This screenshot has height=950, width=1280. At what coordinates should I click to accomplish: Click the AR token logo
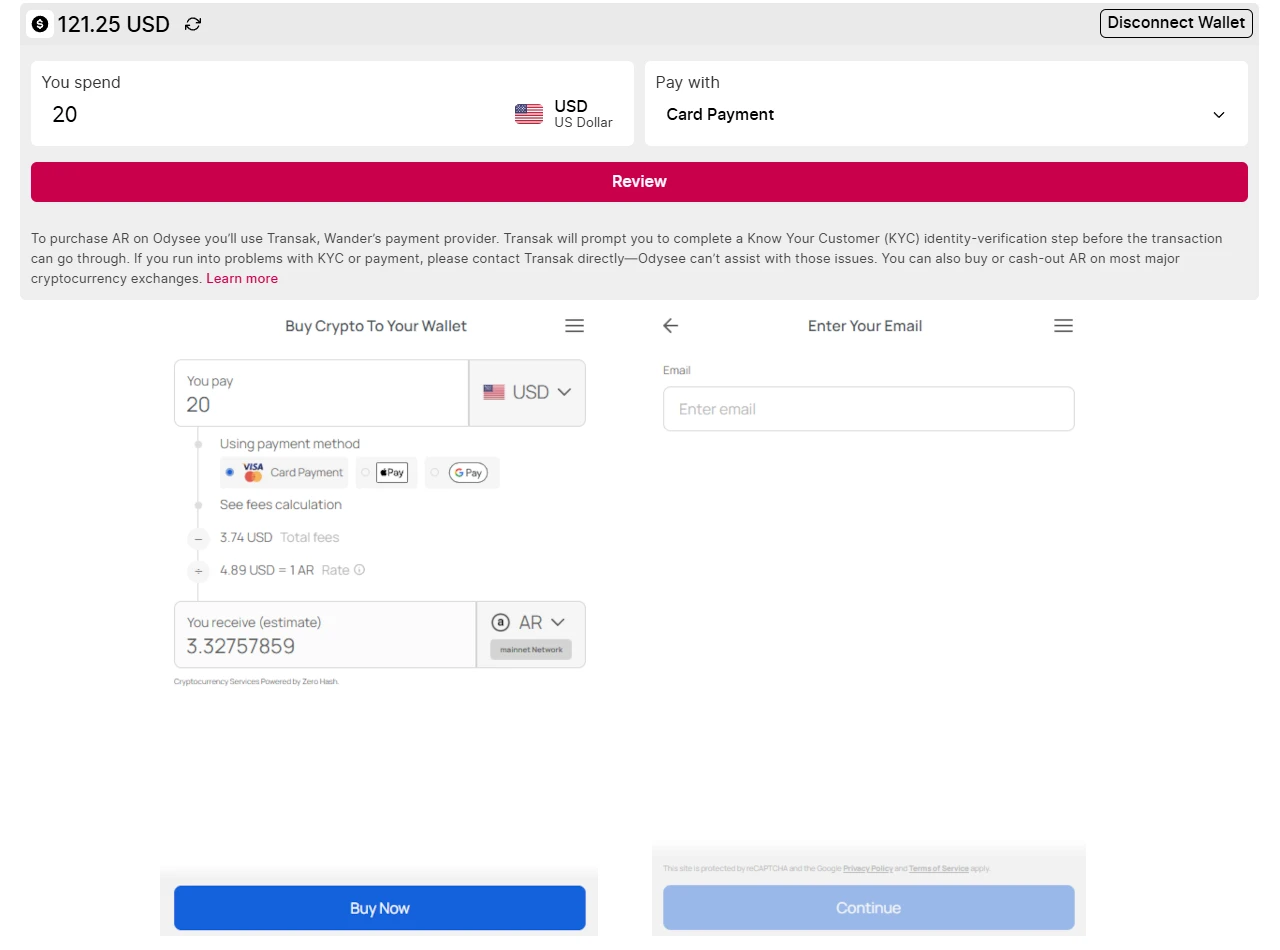[x=501, y=622]
